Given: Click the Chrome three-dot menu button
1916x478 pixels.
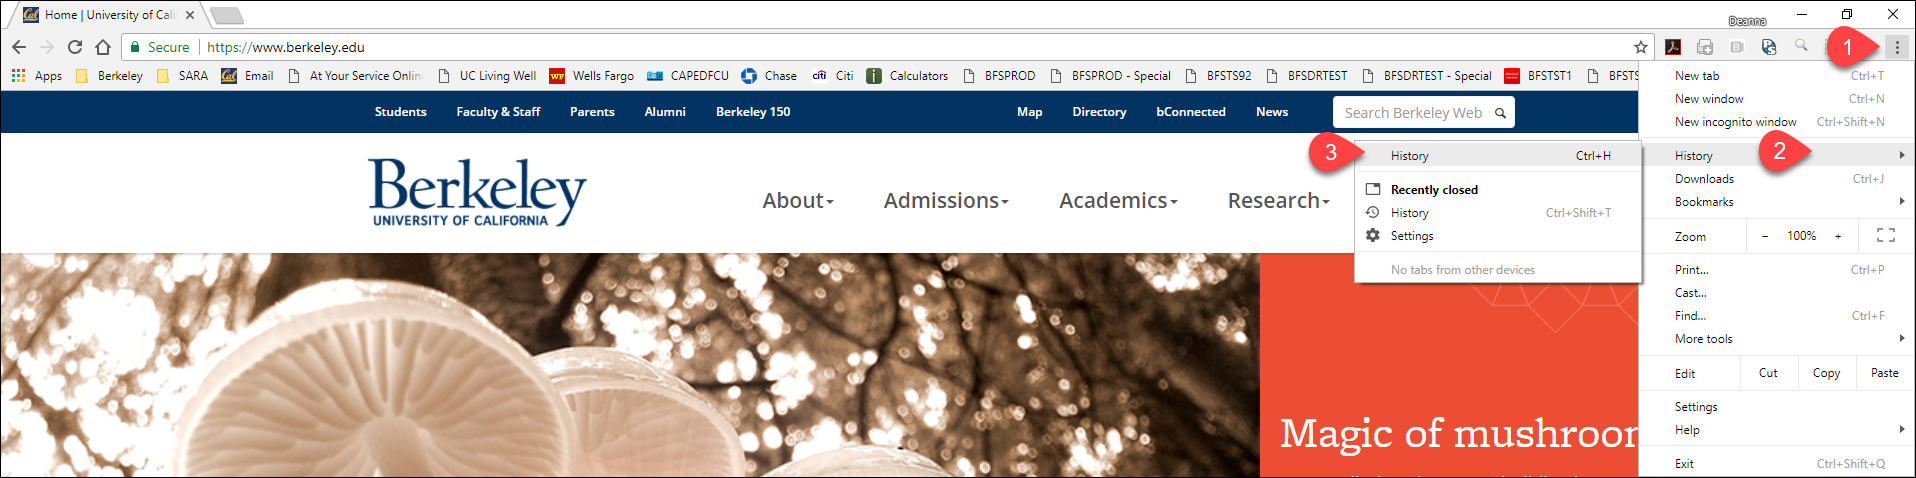Looking at the screenshot, I should coord(1896,47).
